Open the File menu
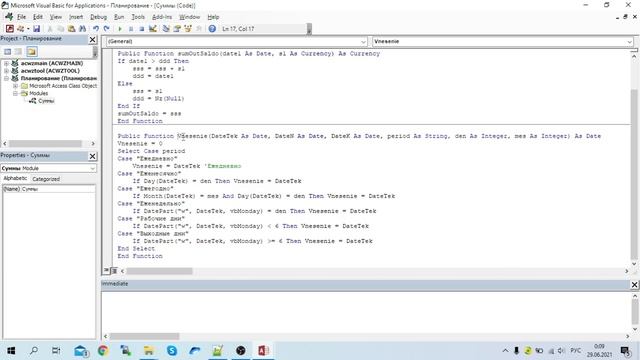640x360 pixels. [x=21, y=17]
